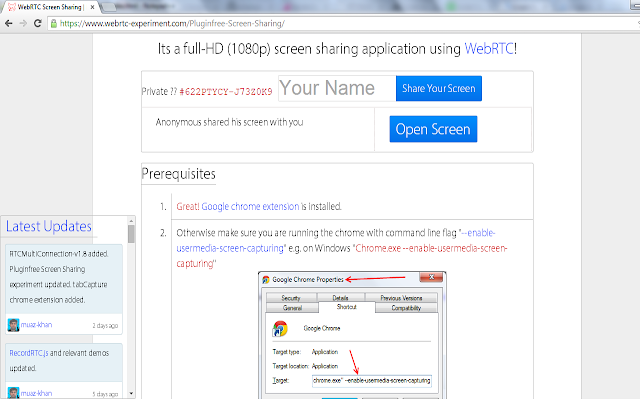Click muaz-khan avatar on 5 days ago update

point(13,393)
